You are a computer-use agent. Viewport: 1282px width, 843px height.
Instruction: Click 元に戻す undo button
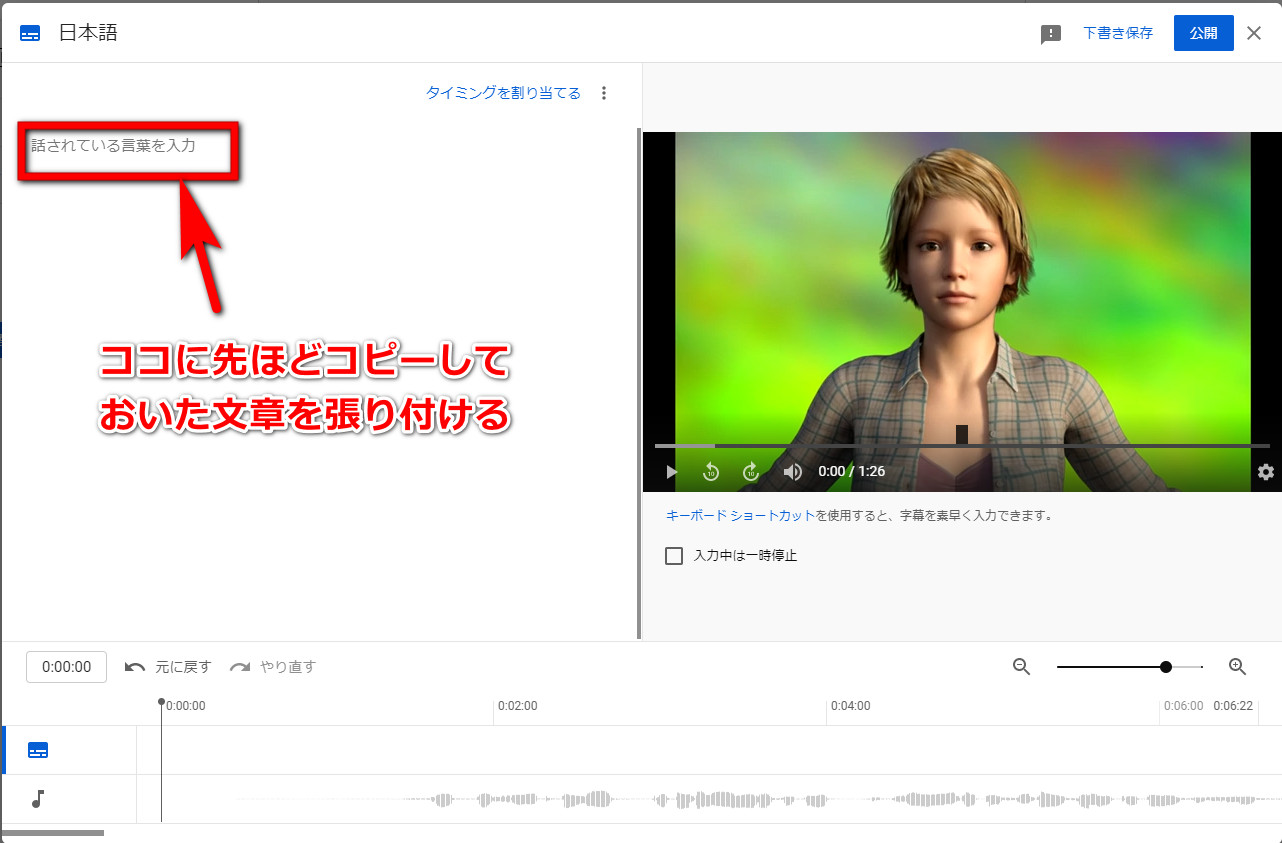(x=168, y=667)
